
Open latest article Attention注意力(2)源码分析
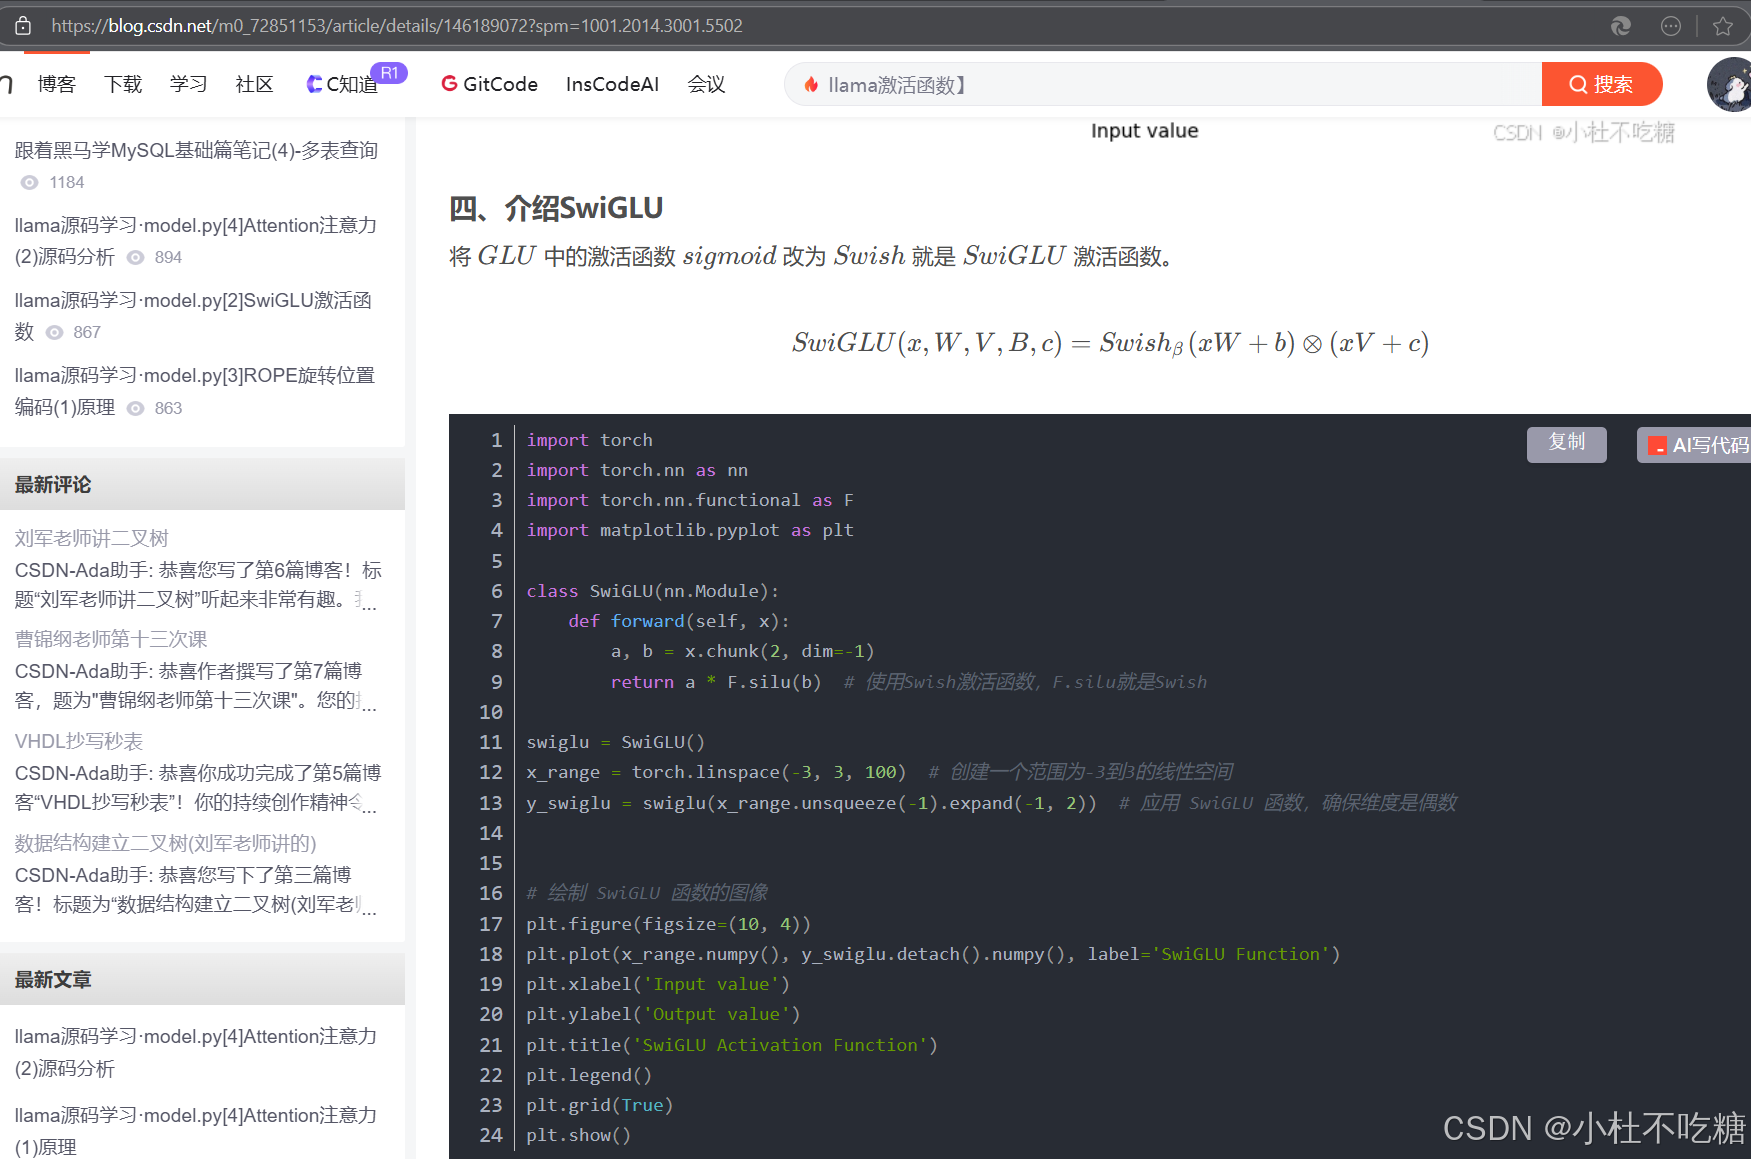196,1052
